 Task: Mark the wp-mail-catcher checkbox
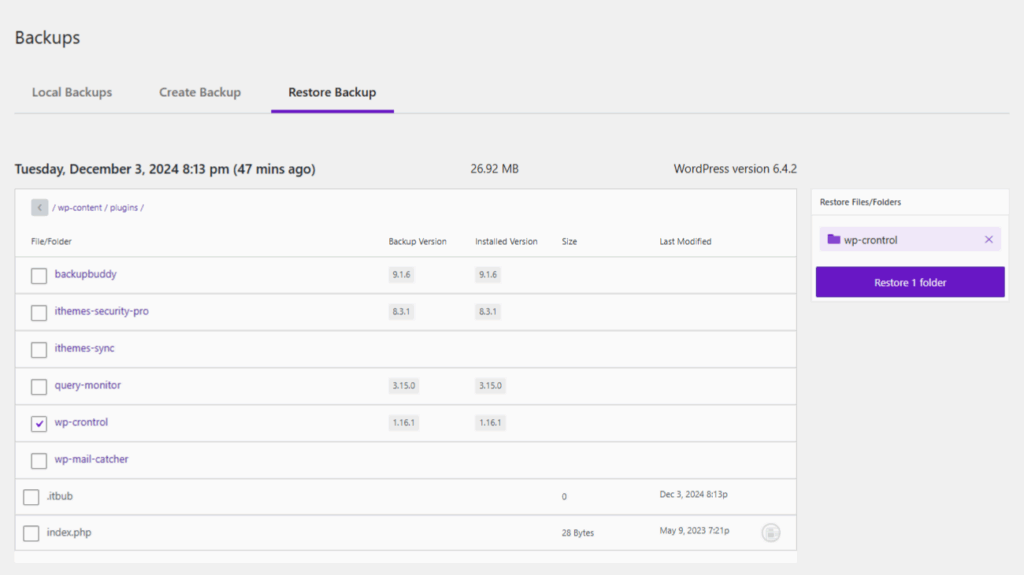click(39, 461)
